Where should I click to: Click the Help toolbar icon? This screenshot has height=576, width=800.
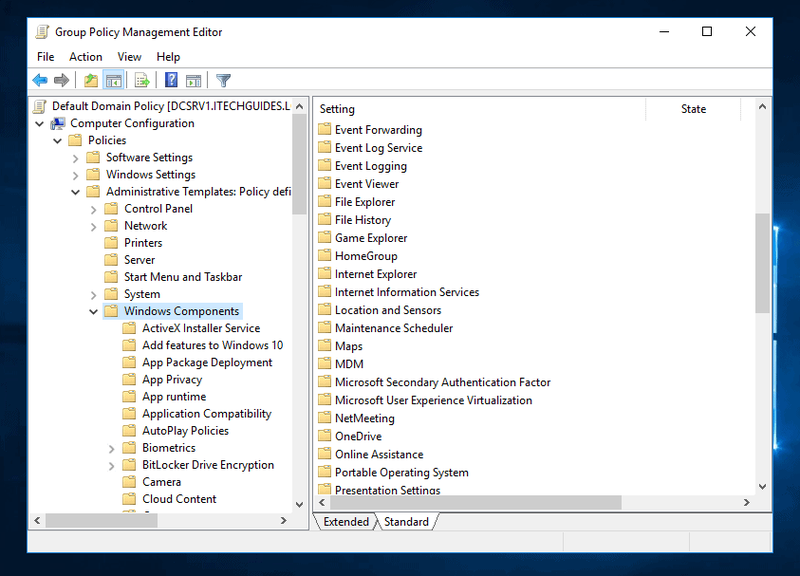(171, 80)
